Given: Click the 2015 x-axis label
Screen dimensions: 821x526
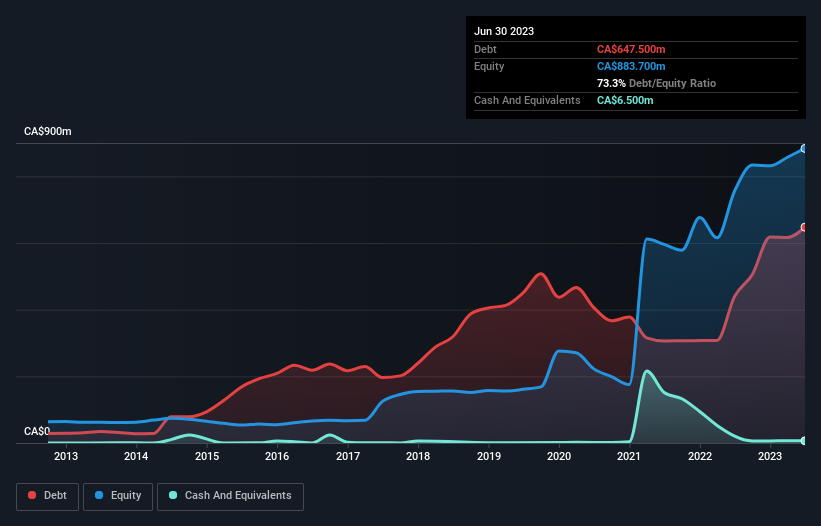Looking at the screenshot, I should point(207,456).
